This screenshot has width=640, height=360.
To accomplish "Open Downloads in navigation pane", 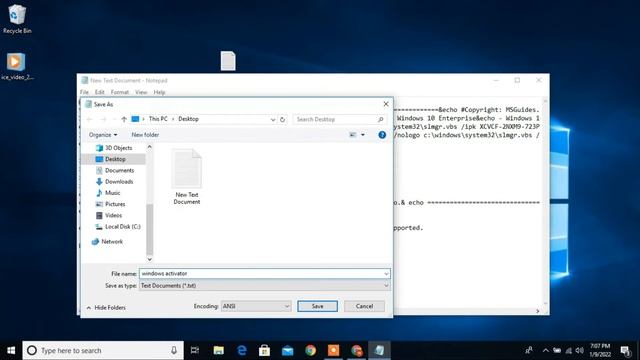I will point(114,182).
